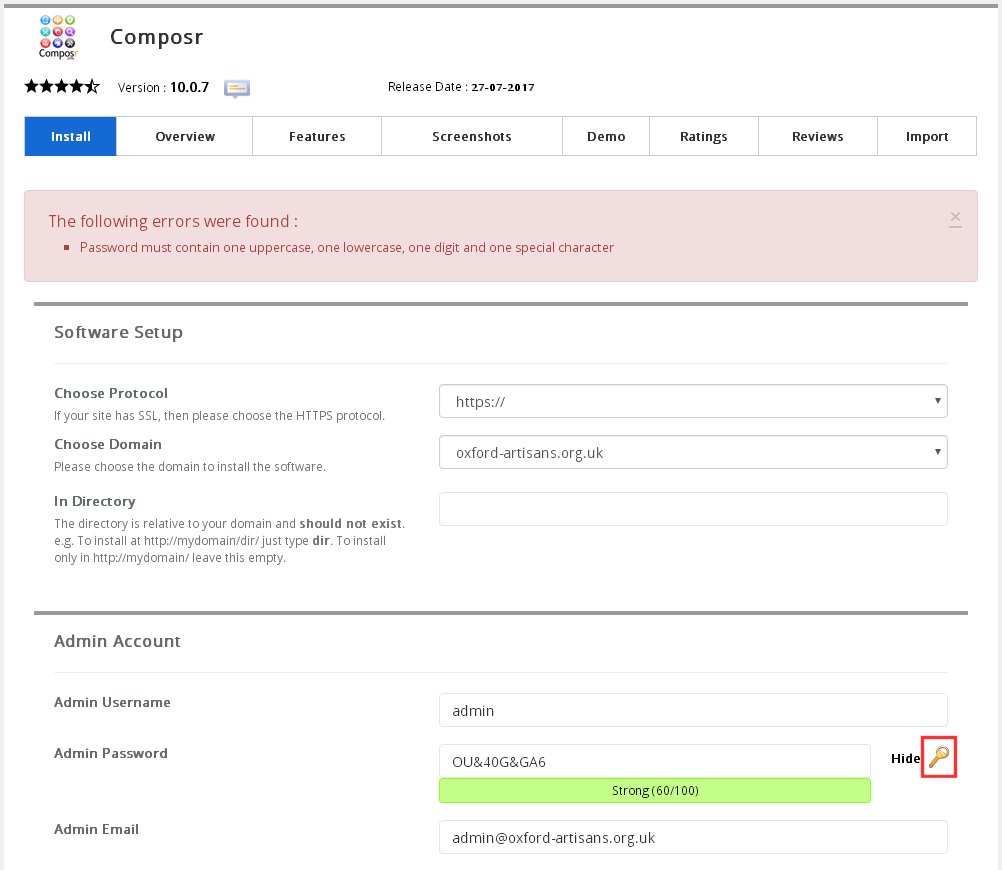View the Ratings tab
Screen dimensions: 1002x870
click(703, 137)
